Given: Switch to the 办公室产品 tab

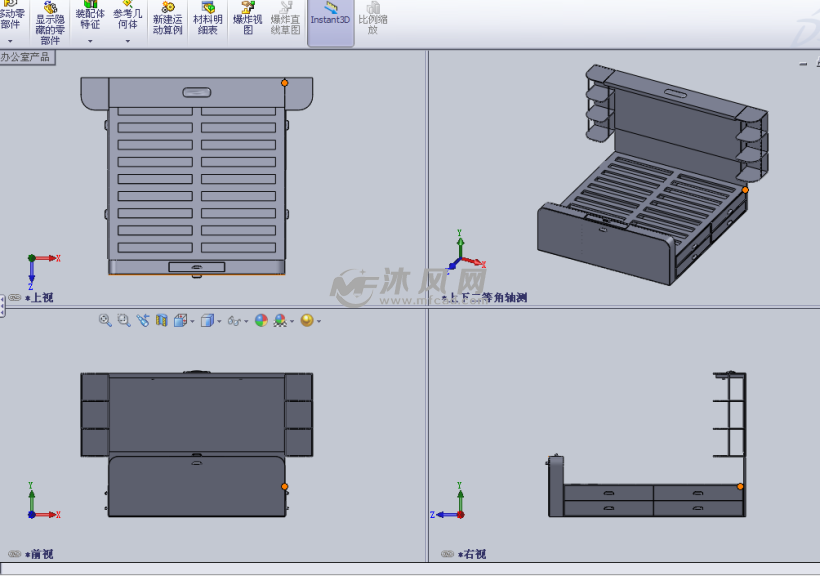Looking at the screenshot, I should point(26,57).
